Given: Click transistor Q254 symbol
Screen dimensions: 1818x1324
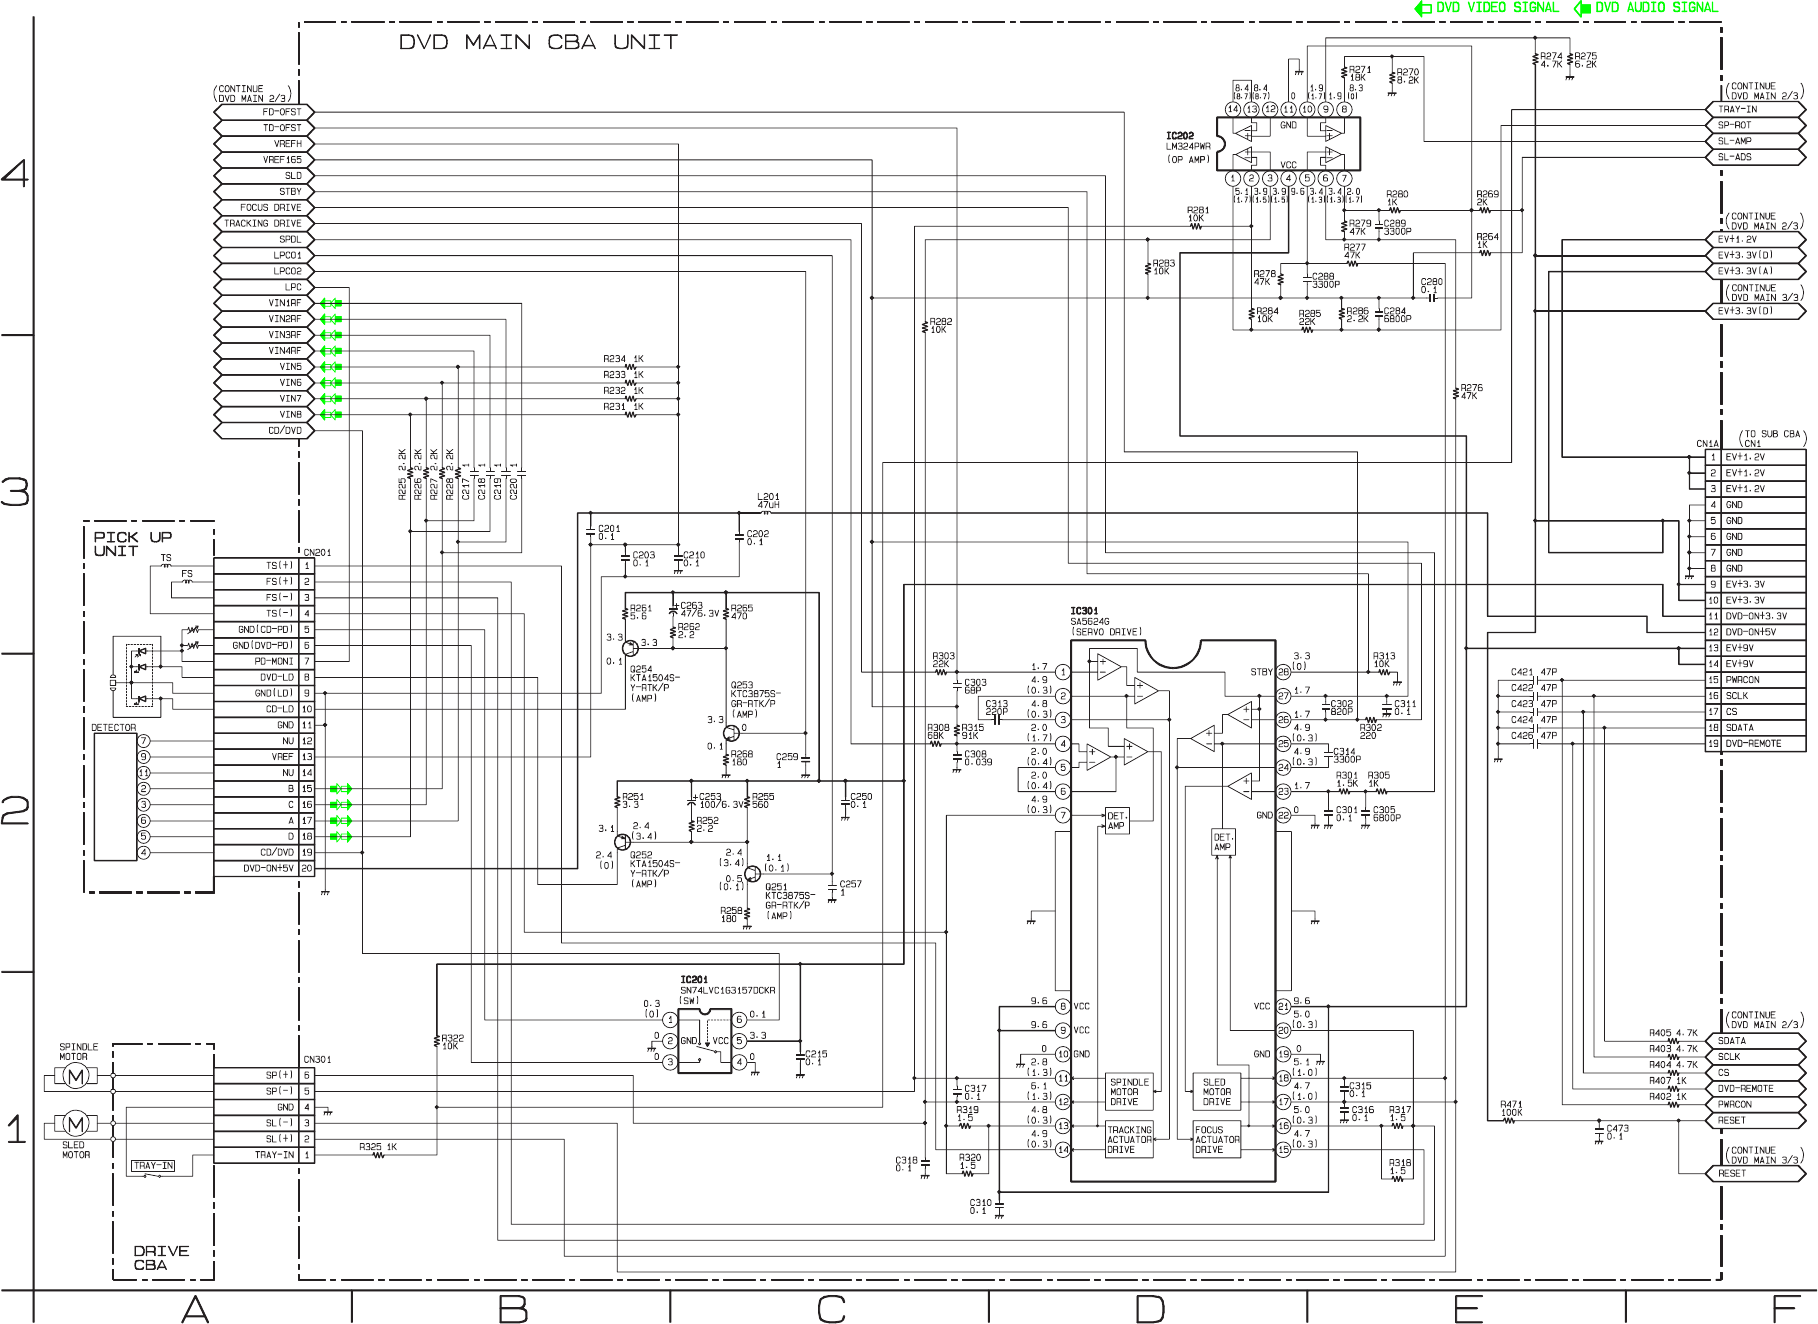Looking at the screenshot, I should click(x=632, y=647).
